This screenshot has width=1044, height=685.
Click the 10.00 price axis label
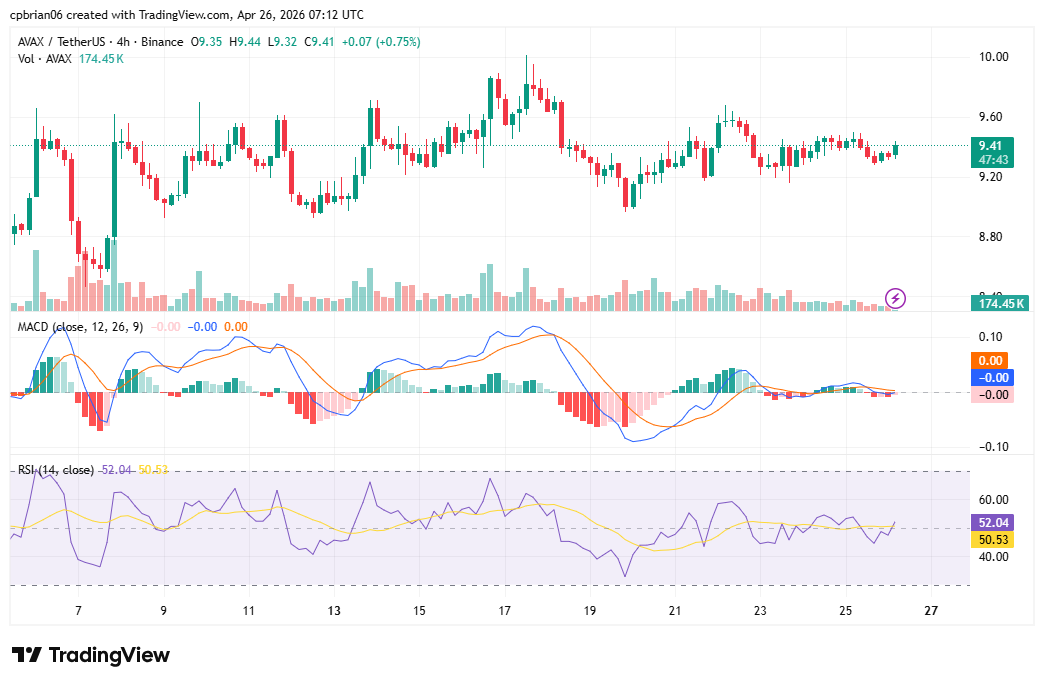click(x=993, y=57)
